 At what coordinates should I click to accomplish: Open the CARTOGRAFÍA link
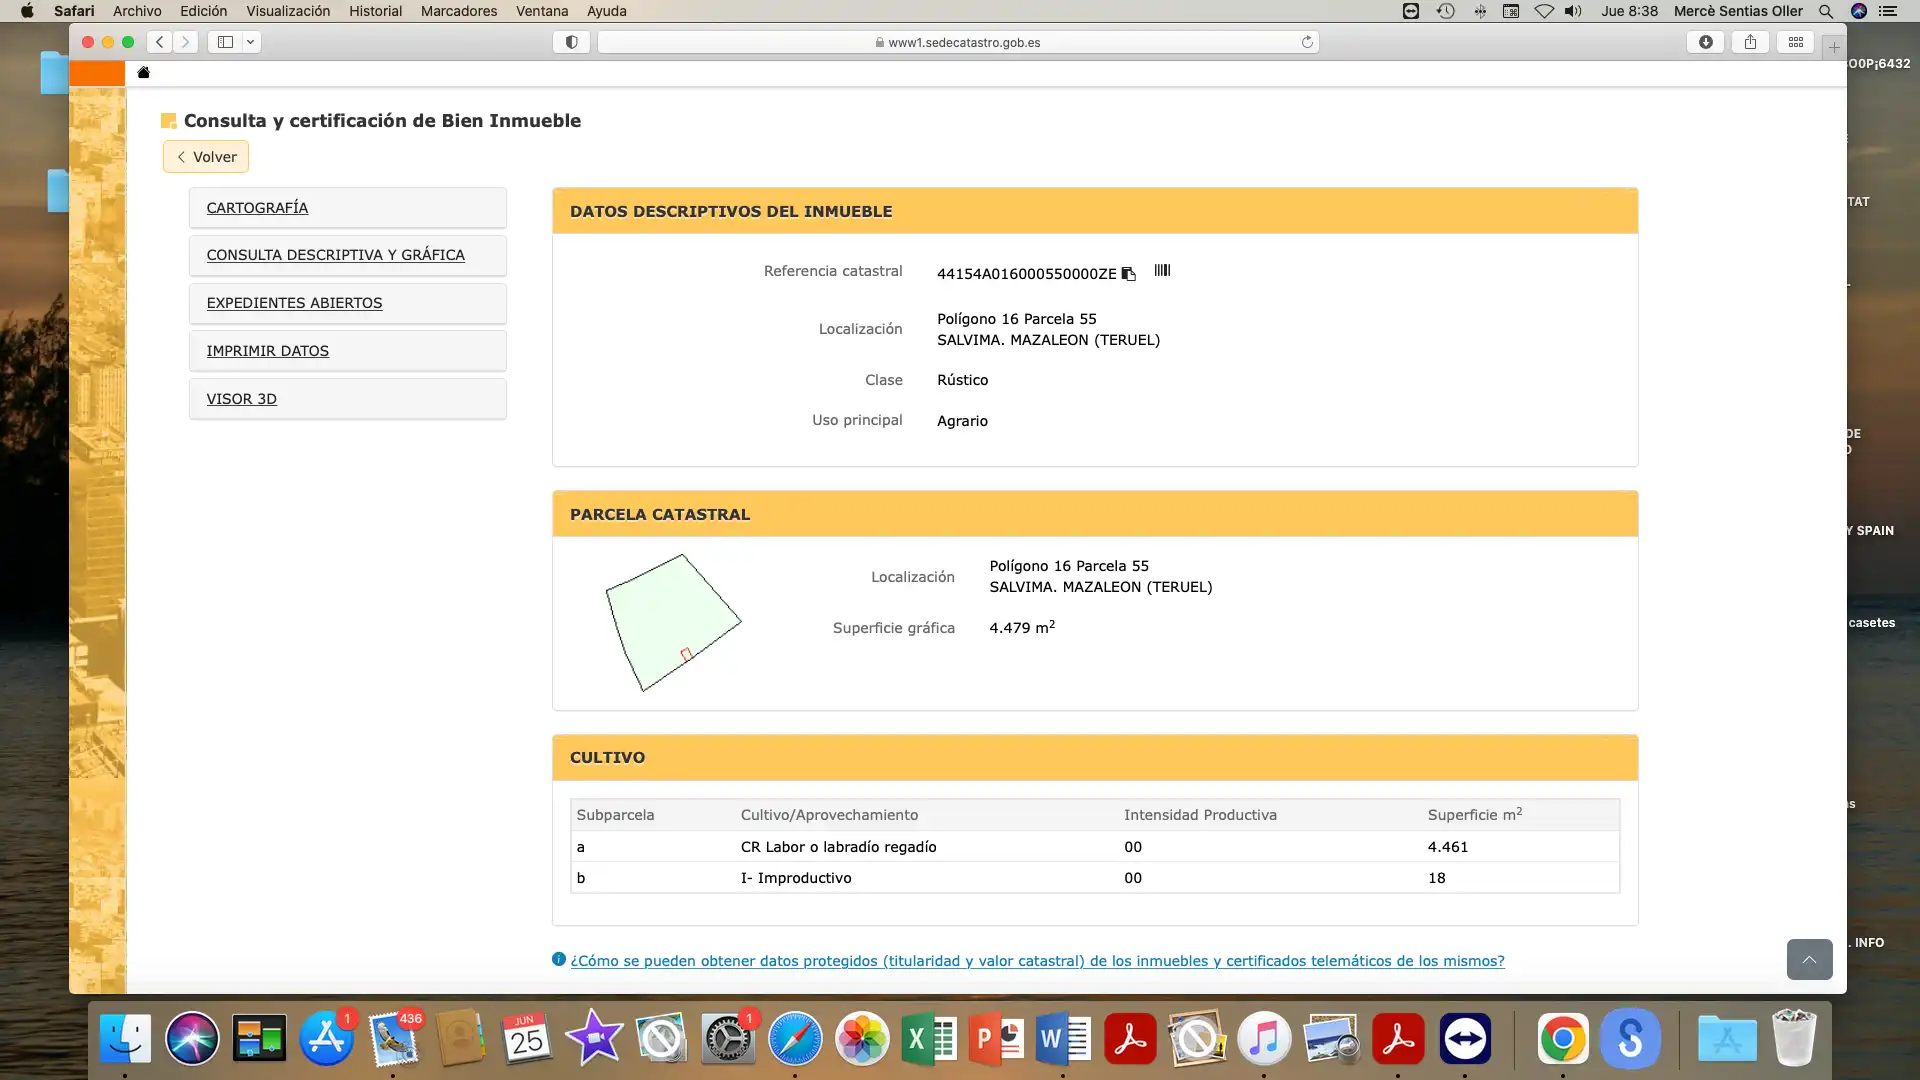[x=257, y=208]
